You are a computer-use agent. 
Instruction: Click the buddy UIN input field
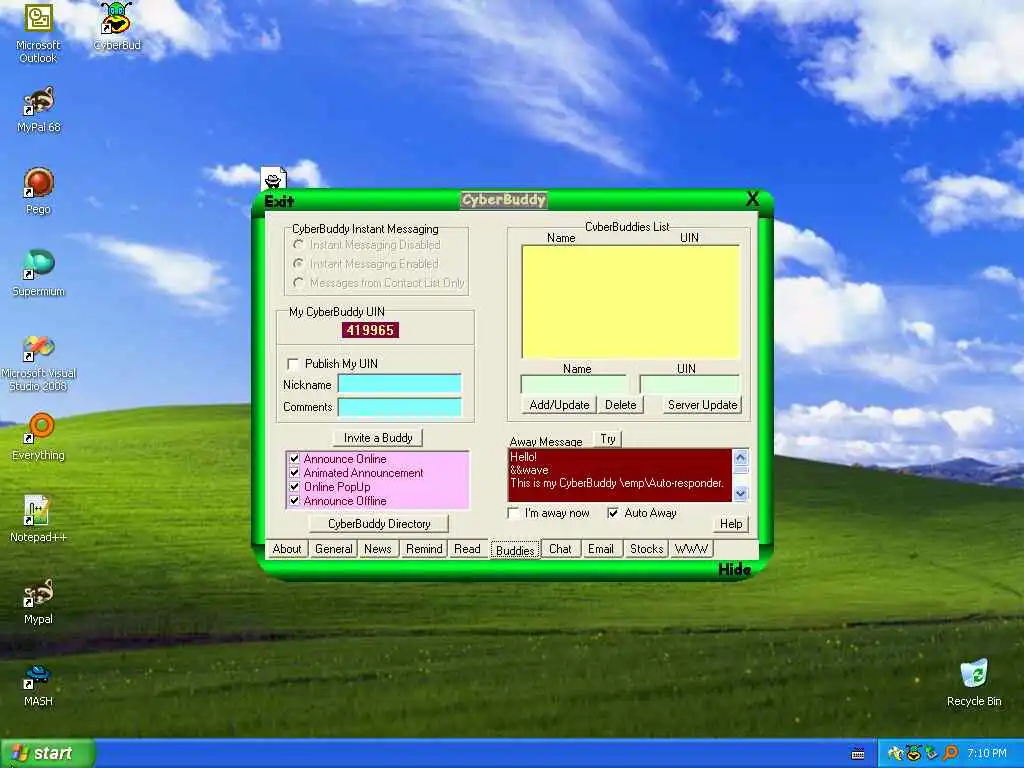click(x=690, y=384)
